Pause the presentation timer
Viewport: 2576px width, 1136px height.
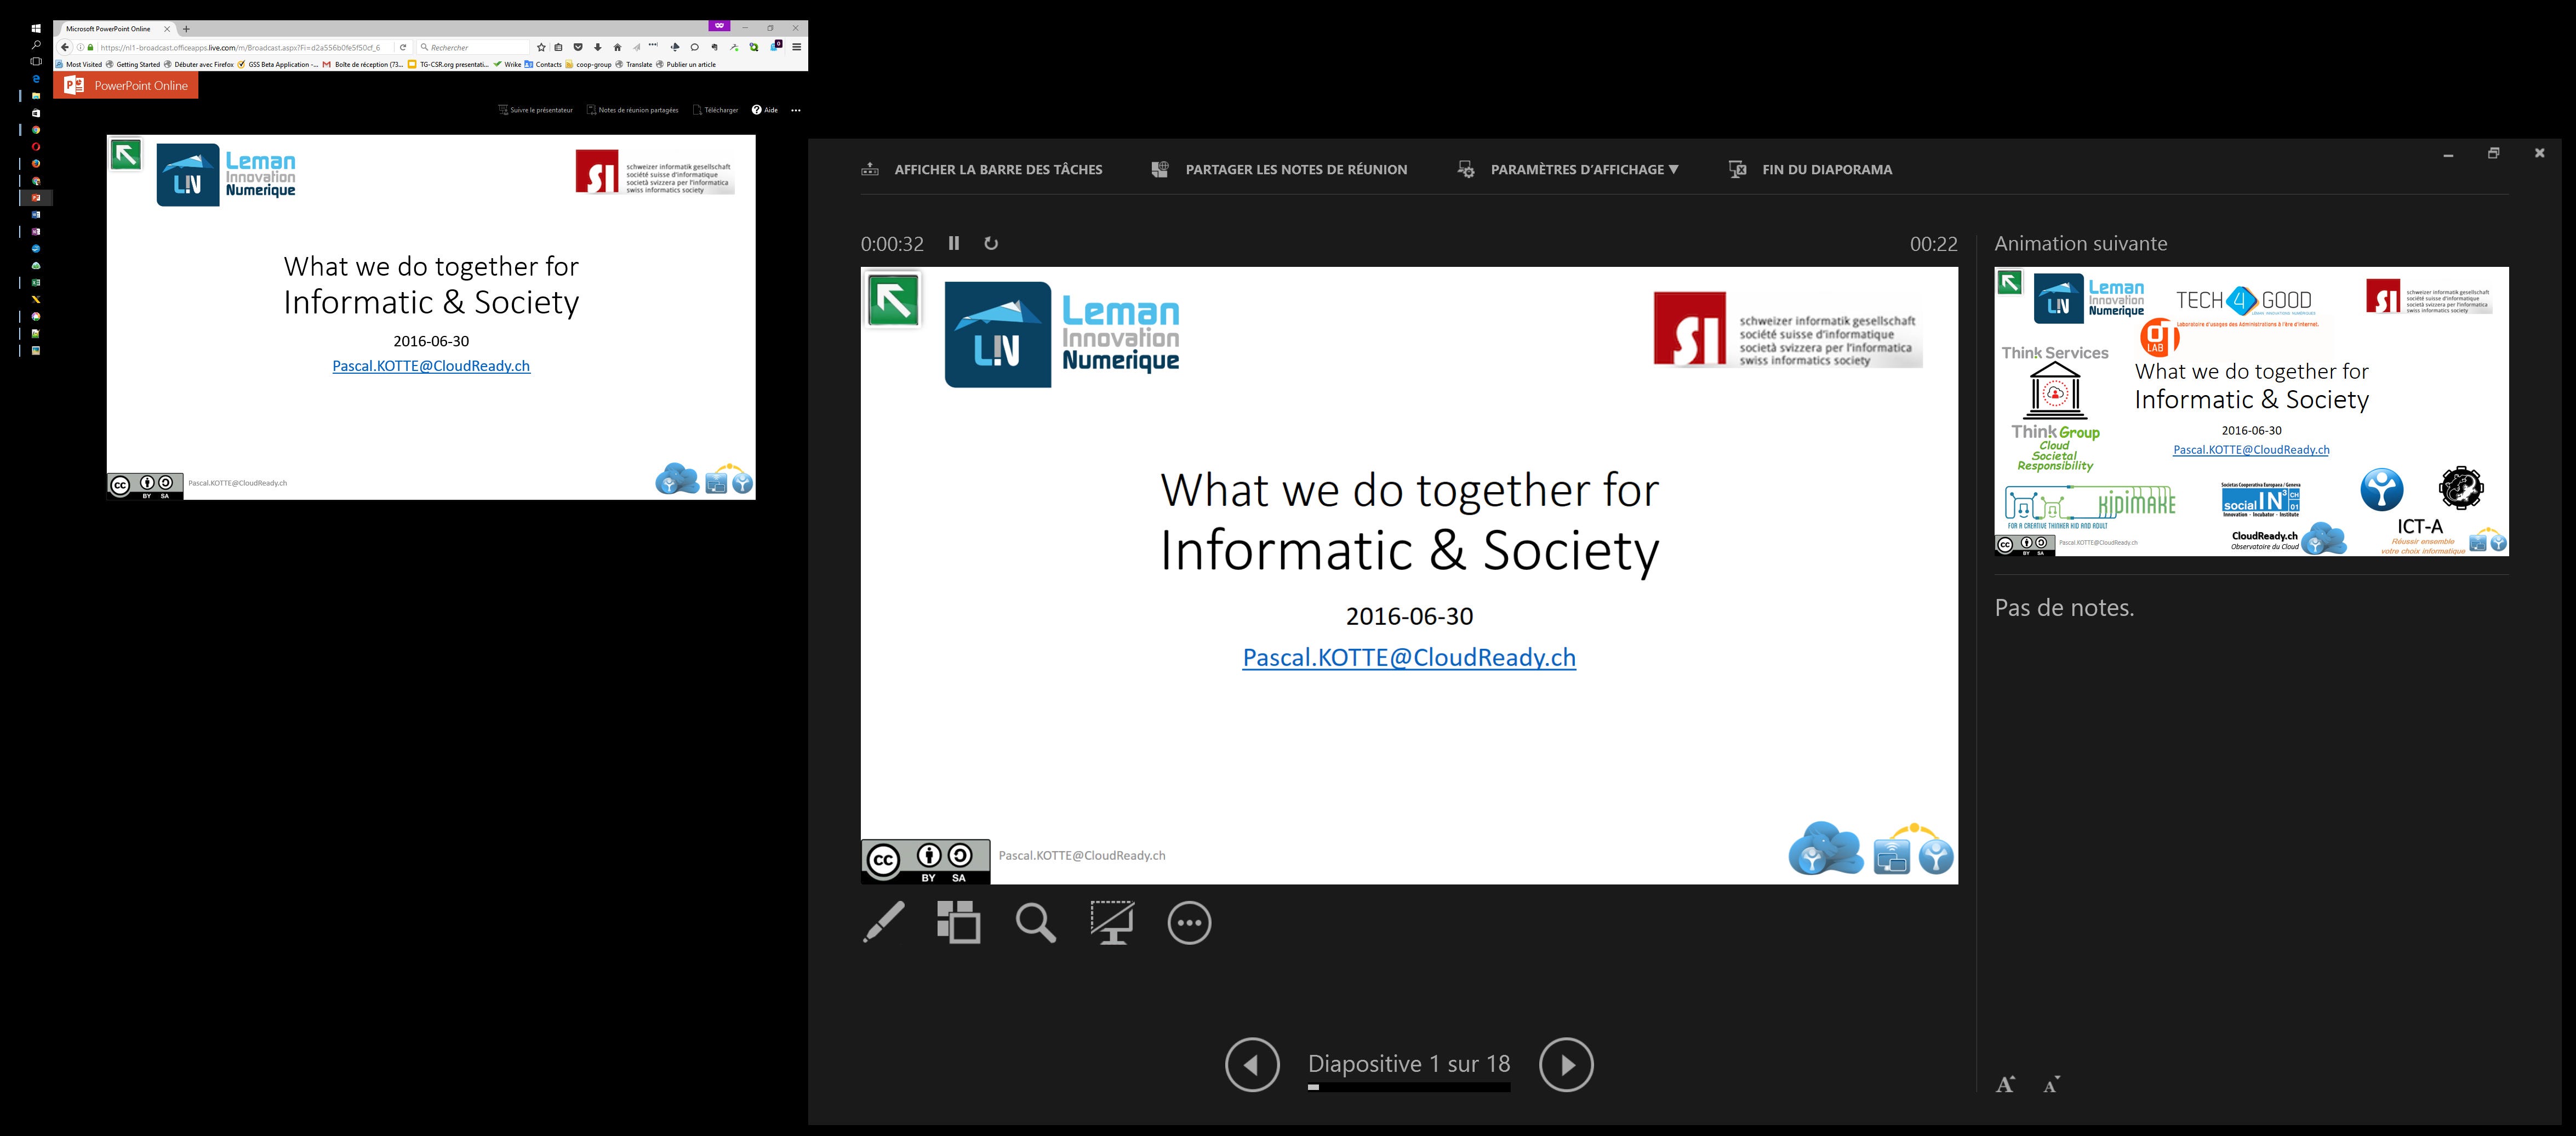[954, 243]
